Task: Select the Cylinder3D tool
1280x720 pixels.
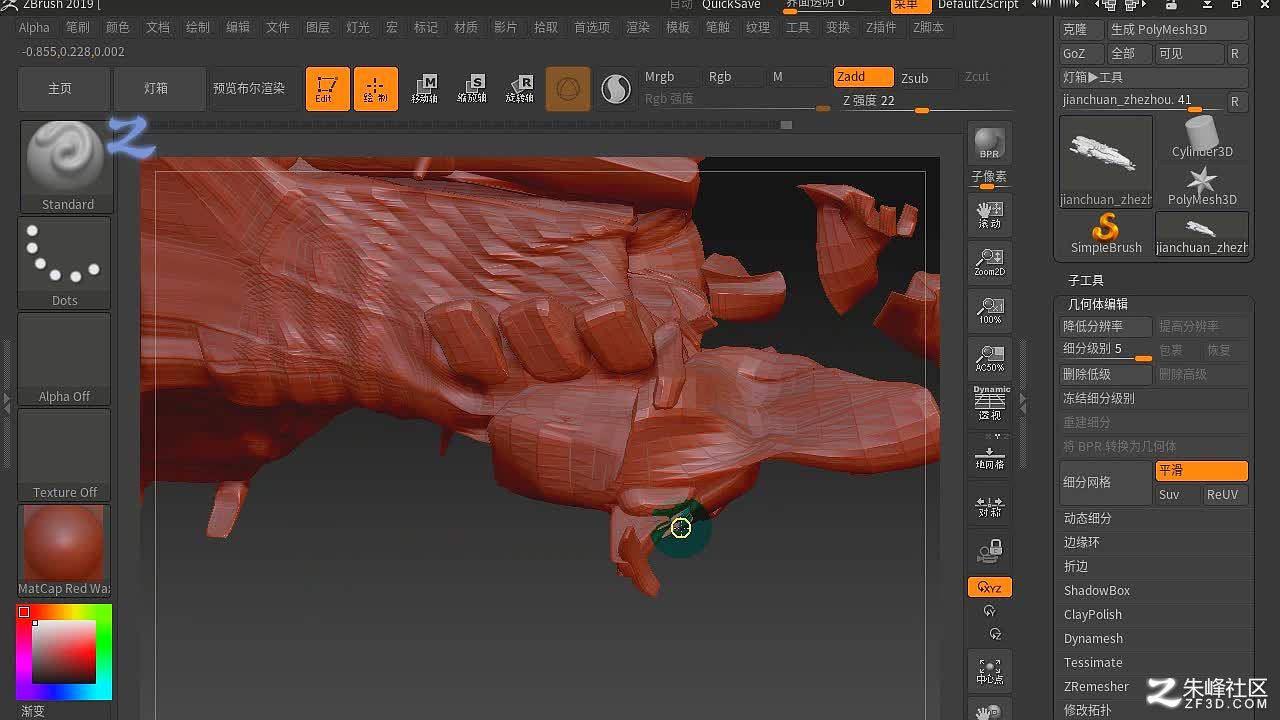Action: [x=1201, y=137]
